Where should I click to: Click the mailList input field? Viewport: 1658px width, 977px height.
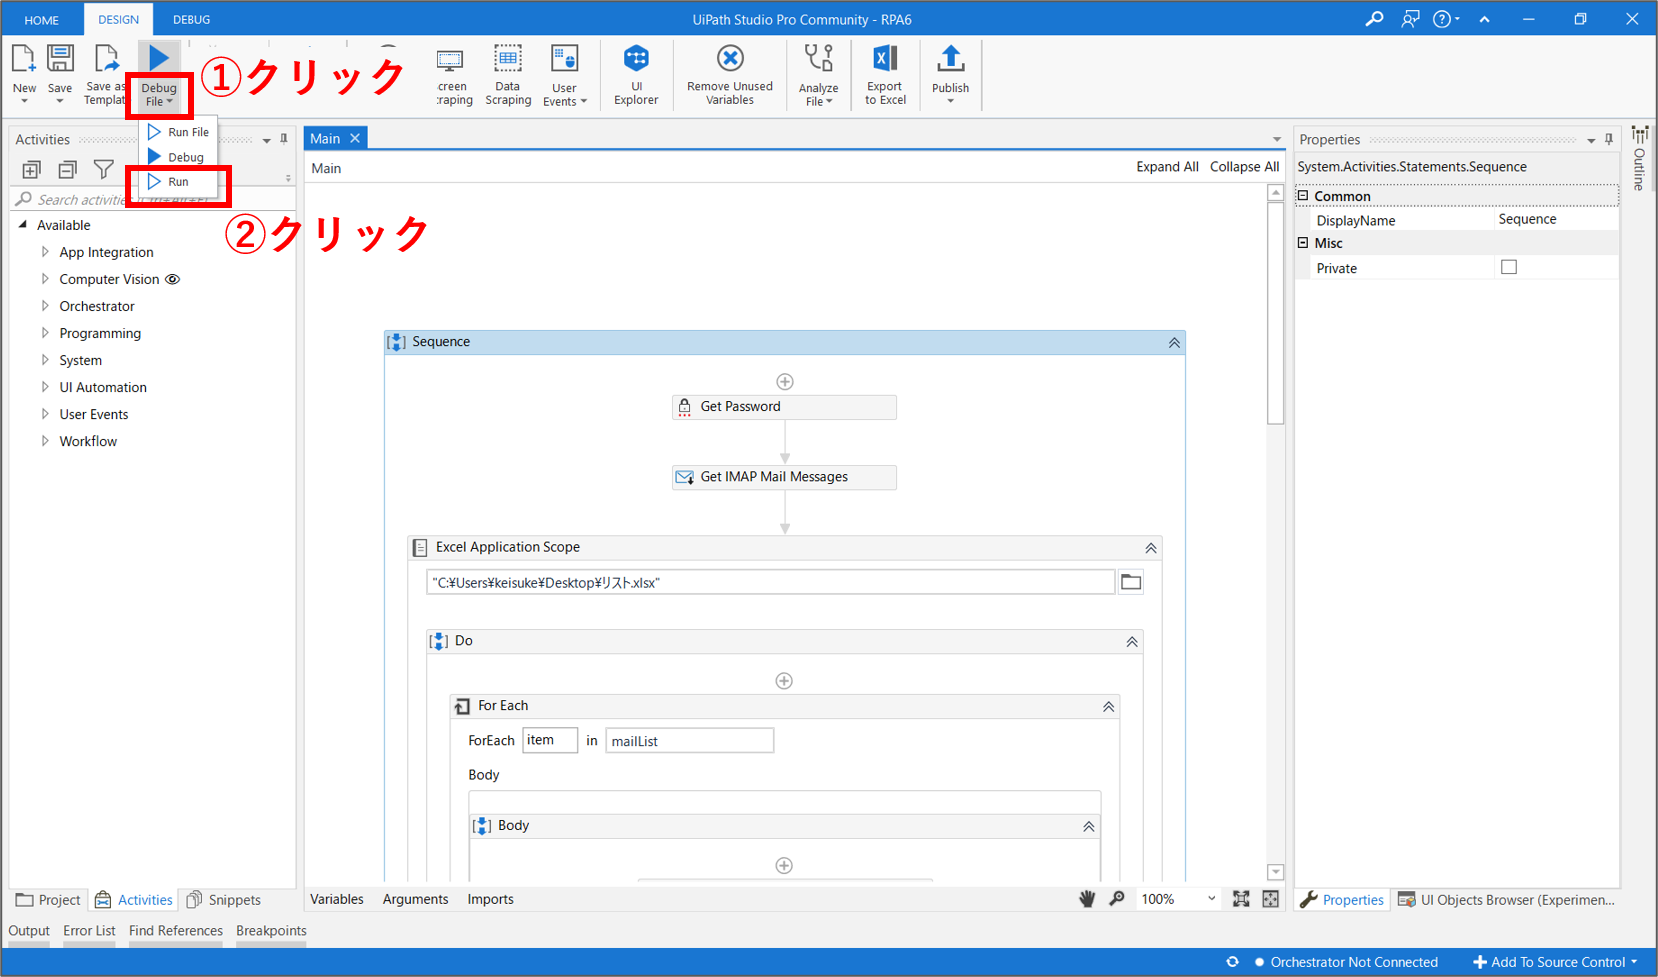[x=689, y=741]
